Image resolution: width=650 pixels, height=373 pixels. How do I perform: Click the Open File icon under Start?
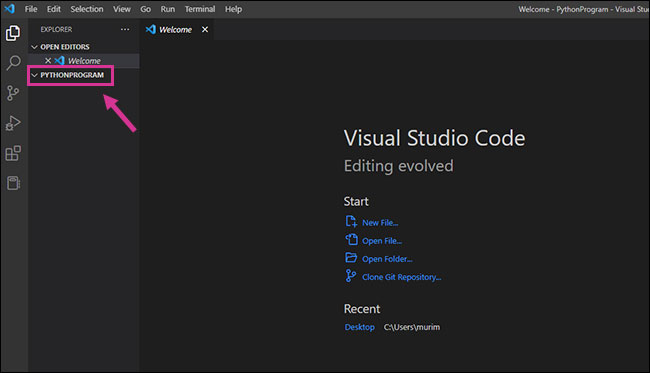pyautogui.click(x=352, y=240)
